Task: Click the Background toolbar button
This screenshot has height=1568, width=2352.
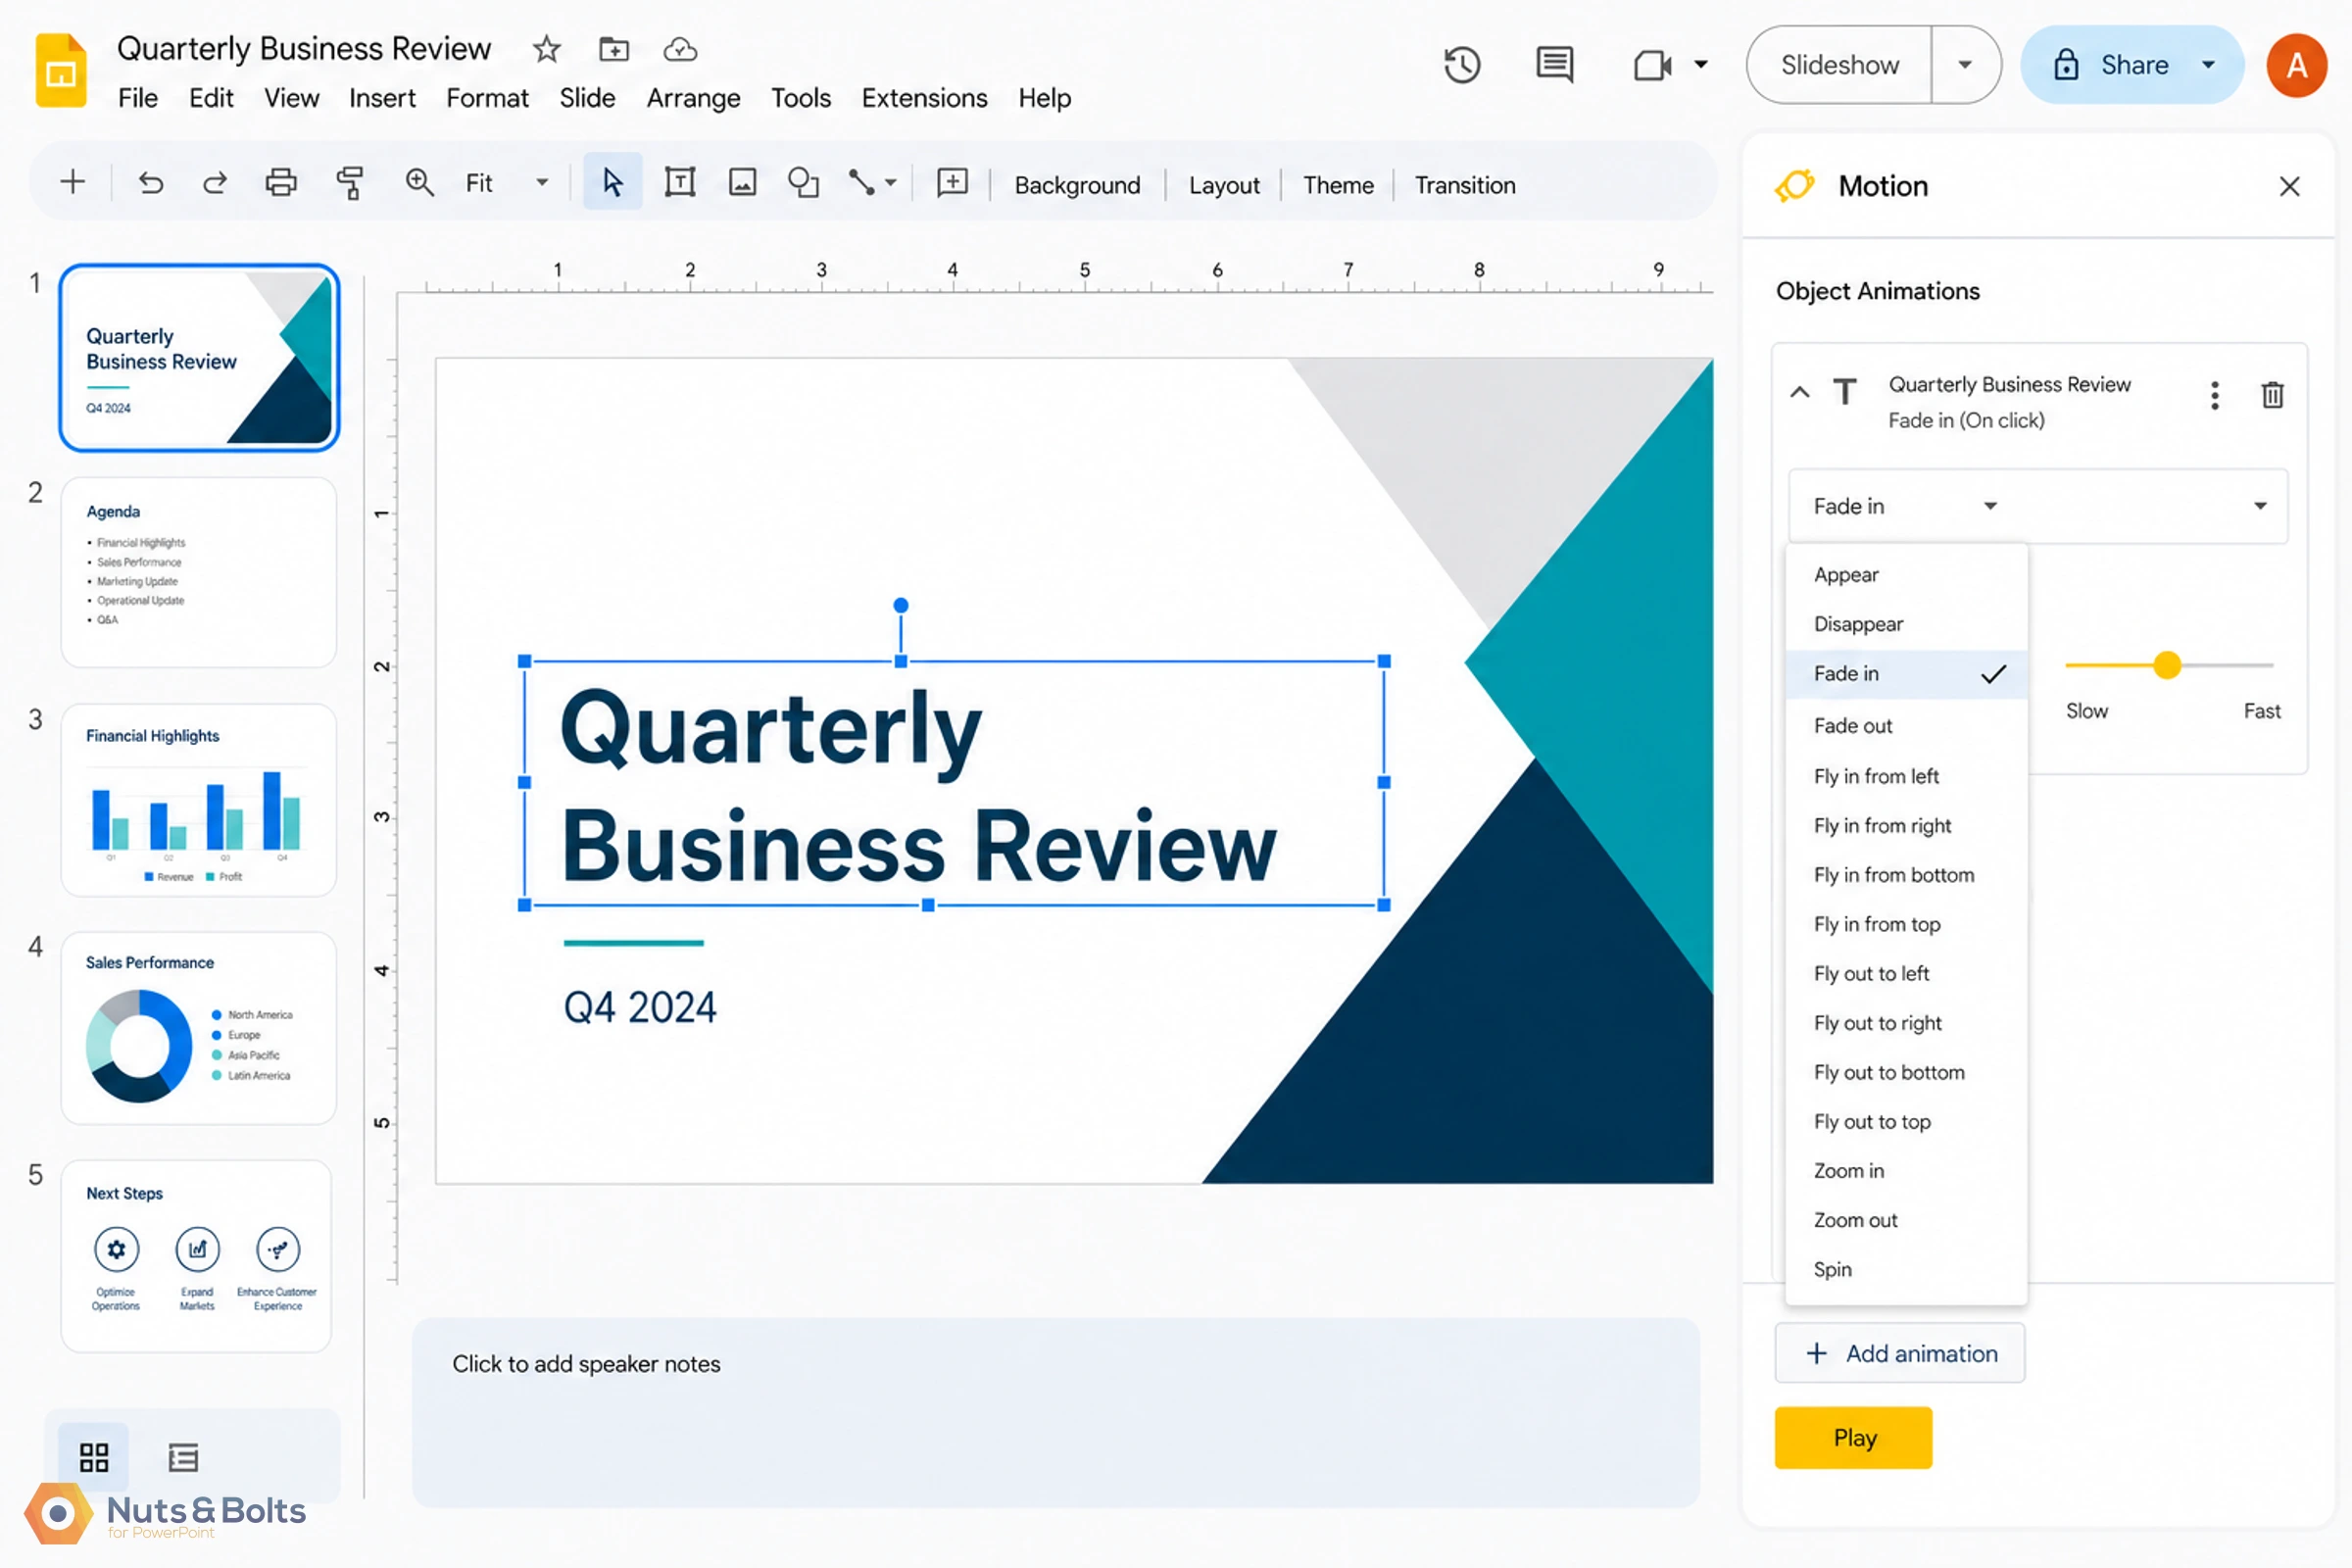Action: point(1077,185)
